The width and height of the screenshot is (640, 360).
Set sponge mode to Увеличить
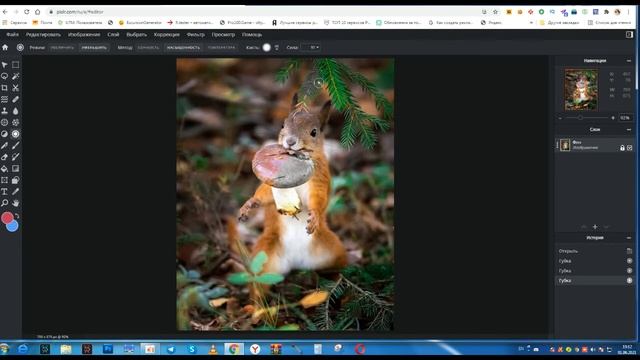click(62, 47)
